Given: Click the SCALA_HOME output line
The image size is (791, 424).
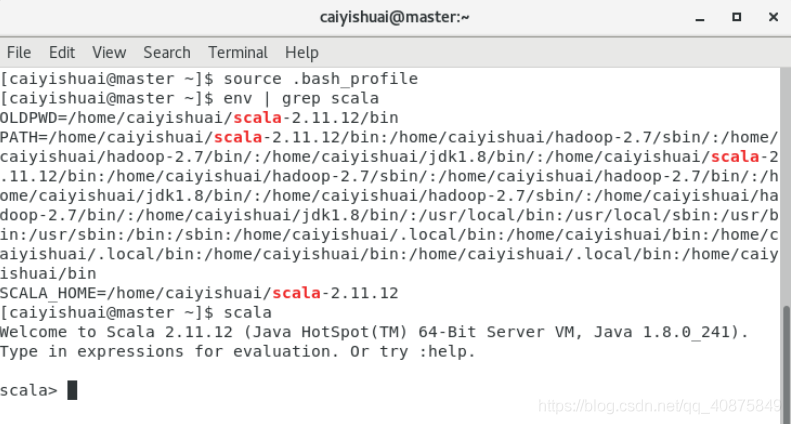Looking at the screenshot, I should click(200, 293).
